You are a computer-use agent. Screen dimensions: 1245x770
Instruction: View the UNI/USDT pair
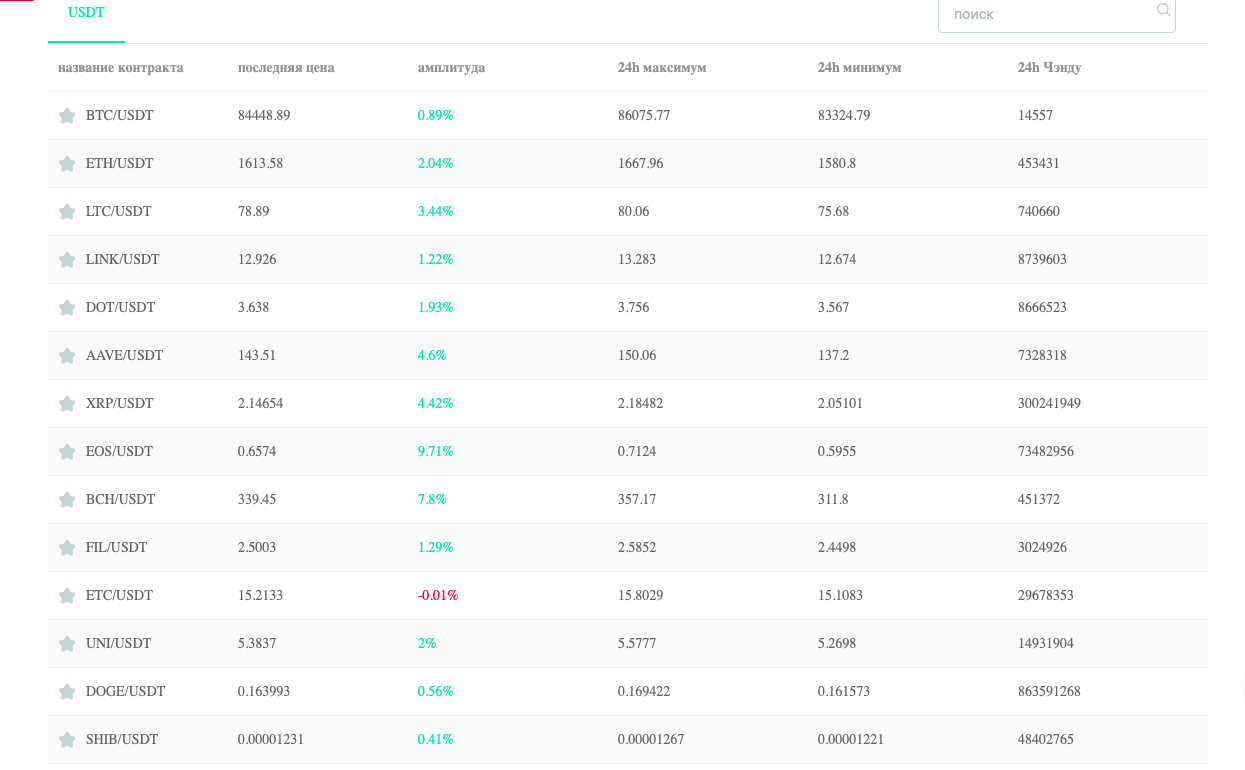[x=118, y=644]
